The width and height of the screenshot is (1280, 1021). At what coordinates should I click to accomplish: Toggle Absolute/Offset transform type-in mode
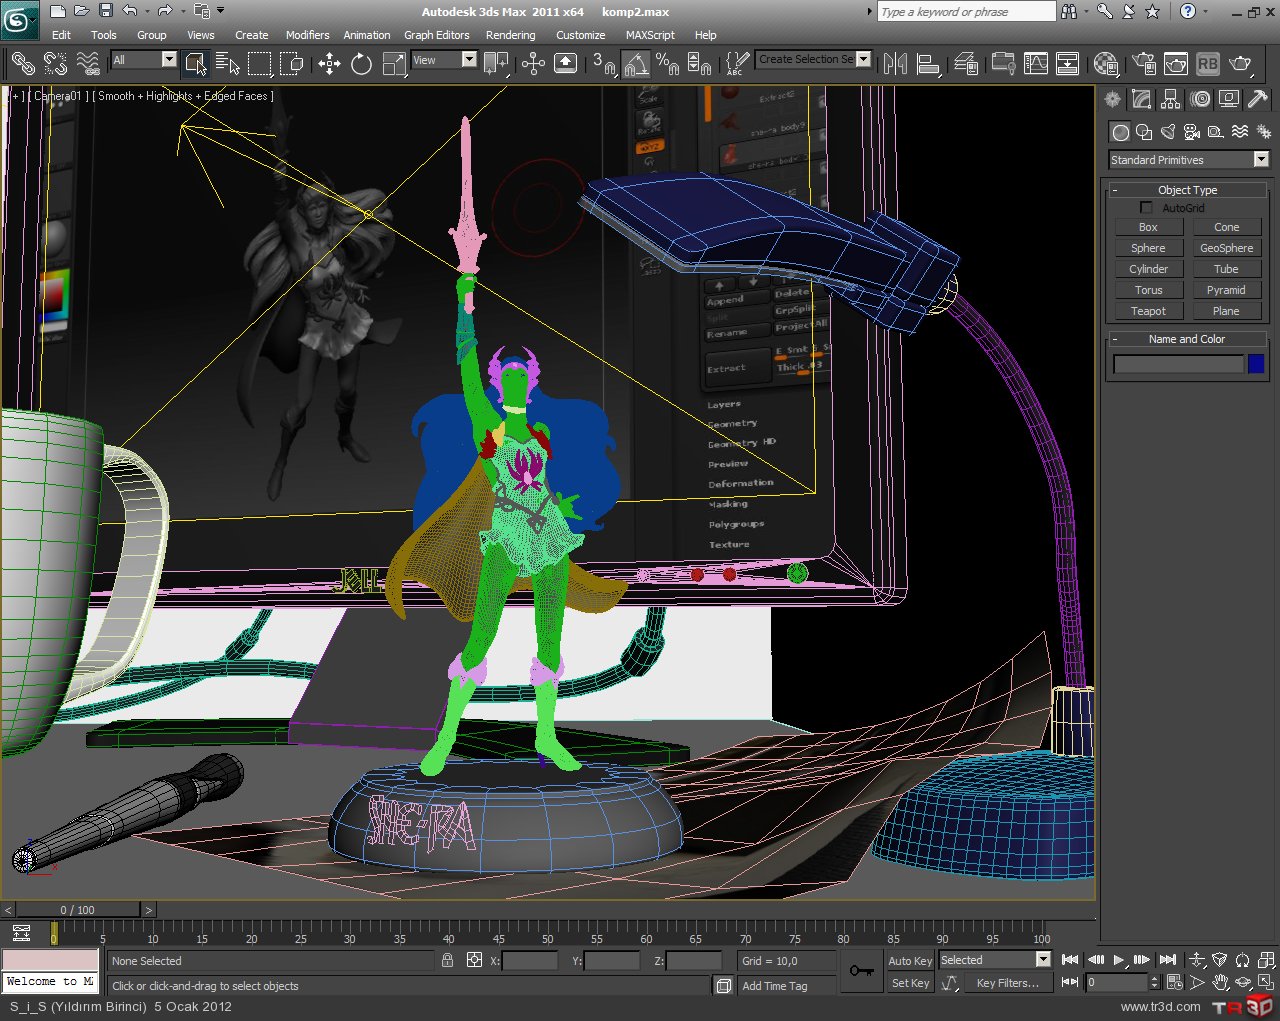coord(475,960)
